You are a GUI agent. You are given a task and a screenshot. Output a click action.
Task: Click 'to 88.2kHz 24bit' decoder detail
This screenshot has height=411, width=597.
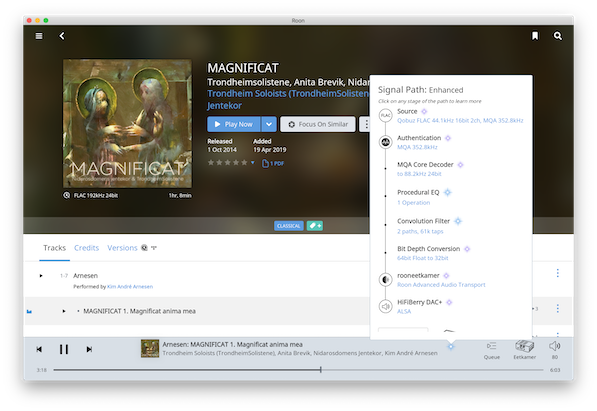tap(419, 174)
